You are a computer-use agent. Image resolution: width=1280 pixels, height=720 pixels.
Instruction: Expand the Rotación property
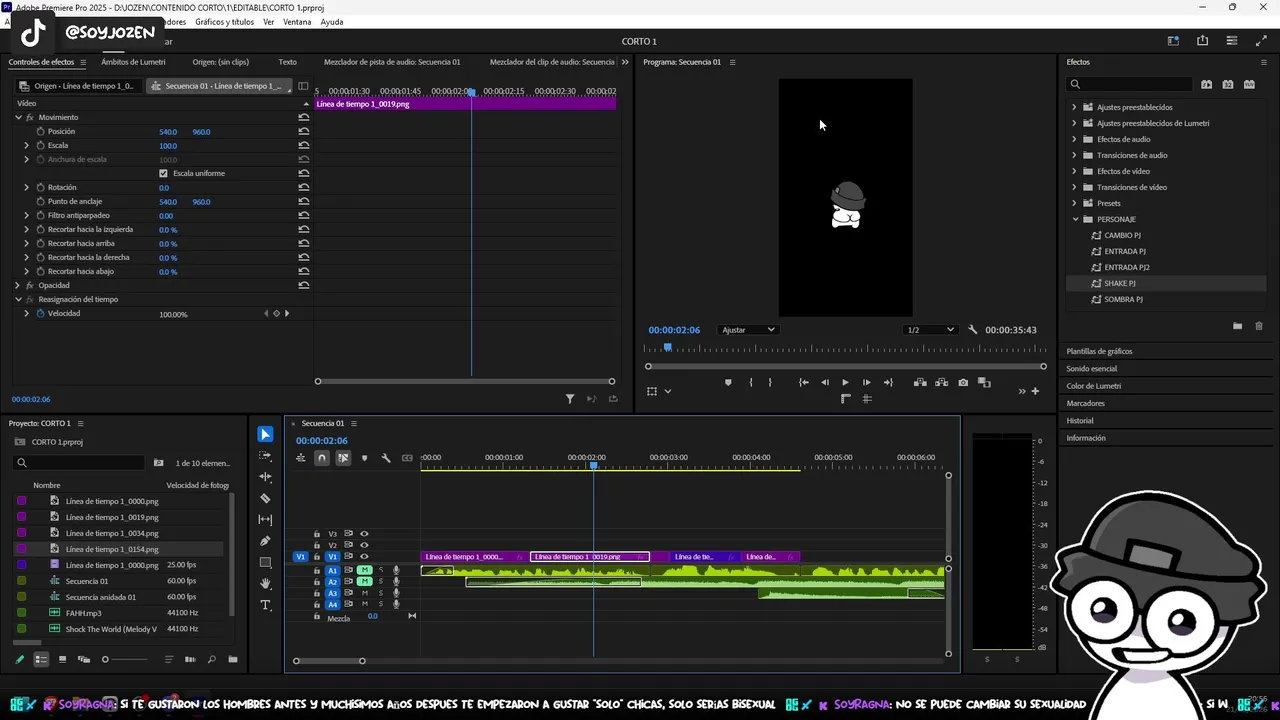point(27,187)
